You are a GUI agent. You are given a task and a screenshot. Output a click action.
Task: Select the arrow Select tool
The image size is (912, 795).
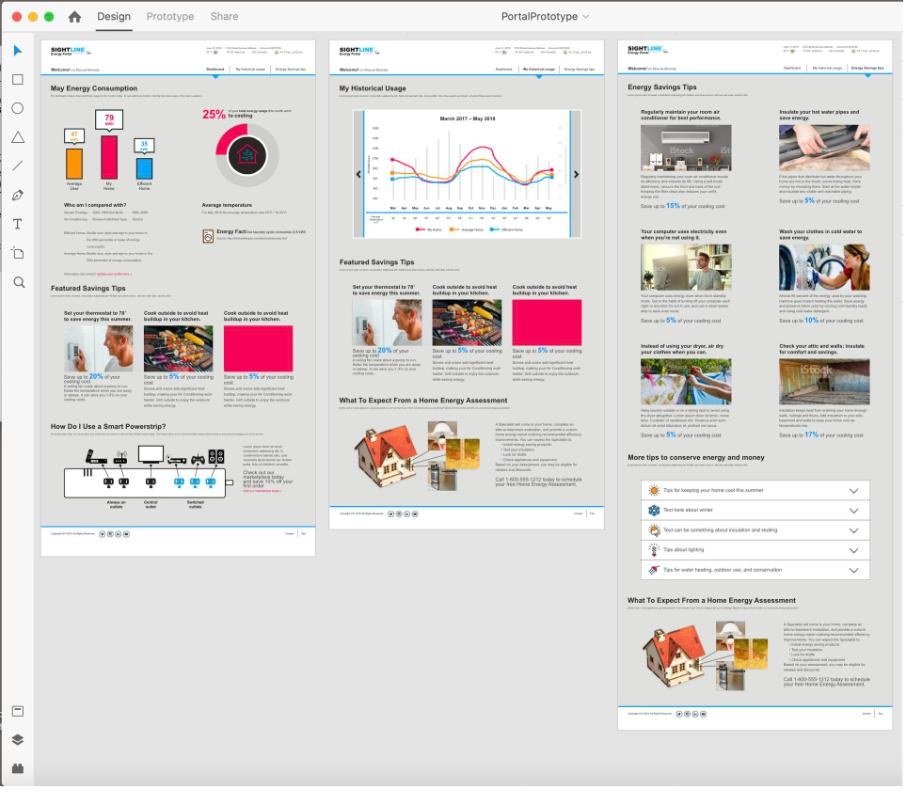[x=17, y=51]
